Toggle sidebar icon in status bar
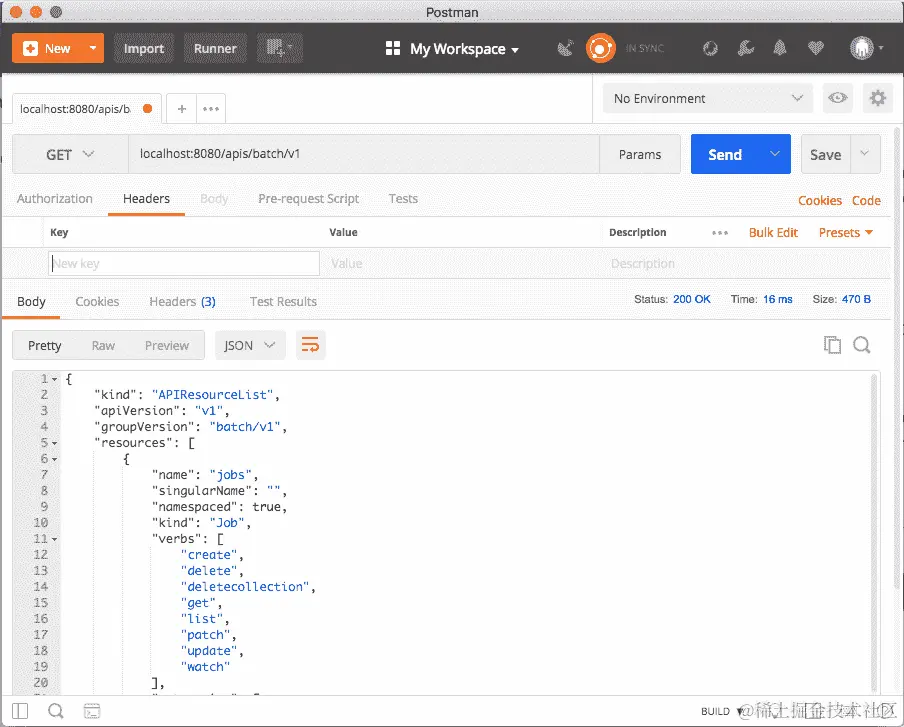 pos(20,711)
